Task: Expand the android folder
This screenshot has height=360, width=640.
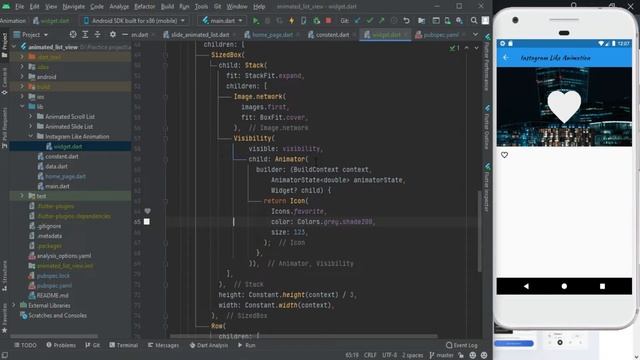Action: pos(22,76)
